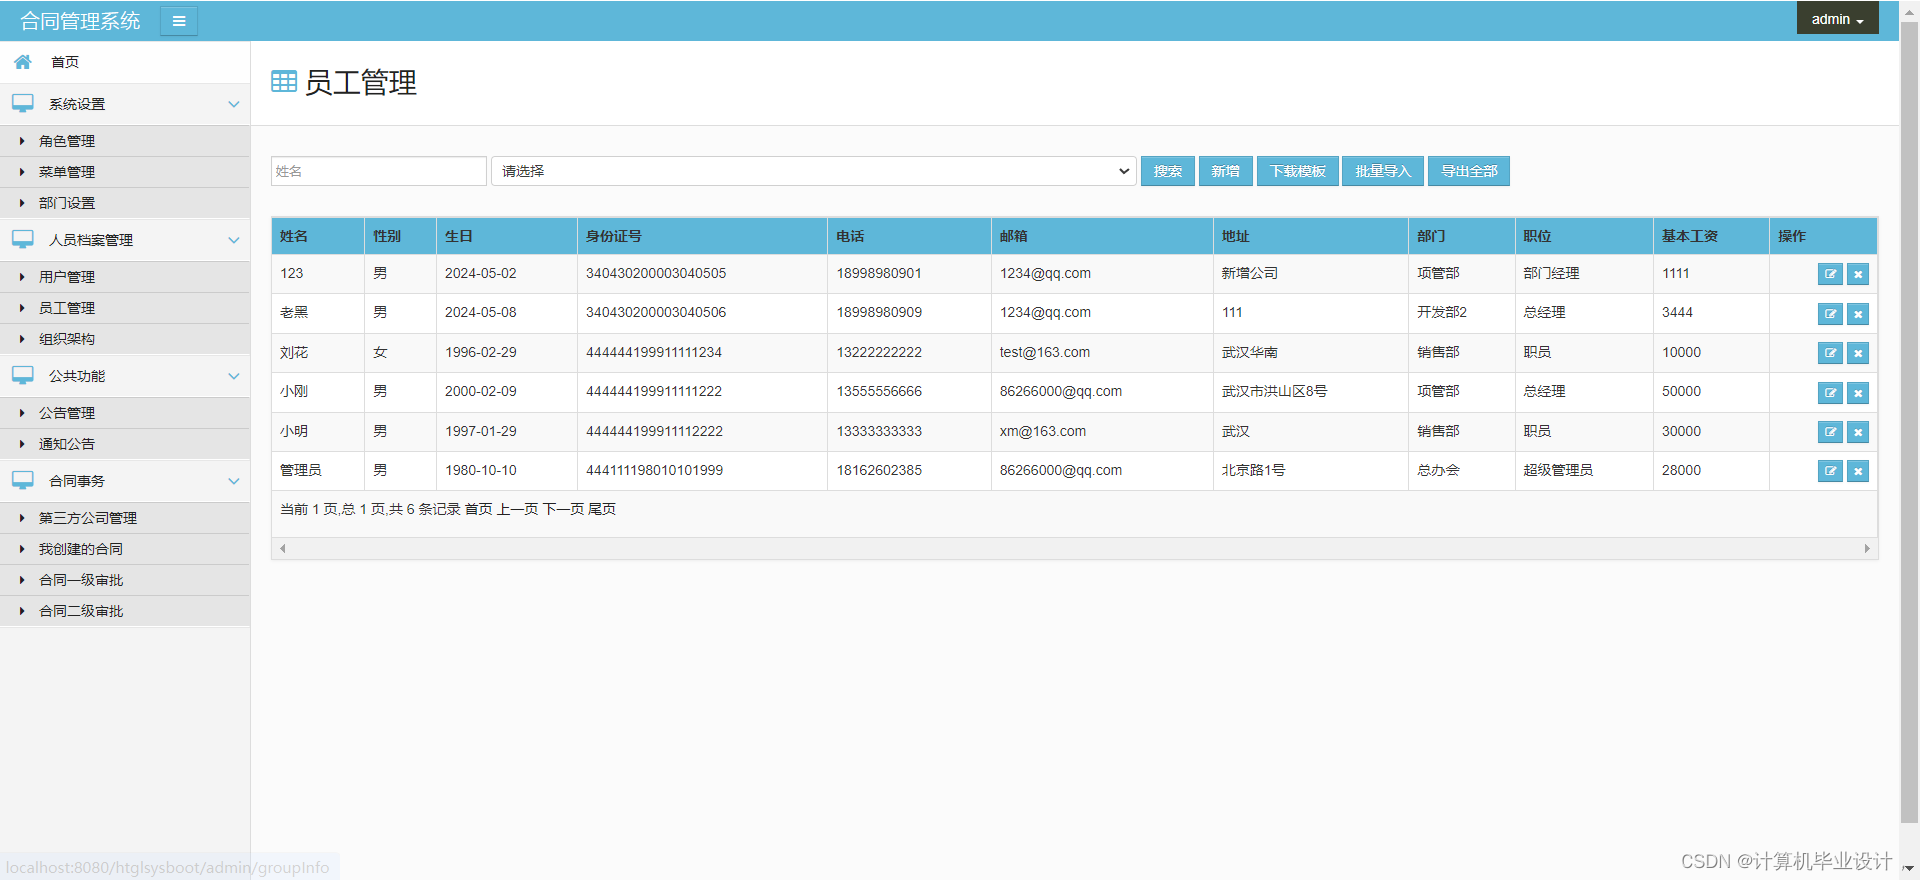Open the 请选择 department dropdown
1920x880 pixels.
[x=813, y=171]
